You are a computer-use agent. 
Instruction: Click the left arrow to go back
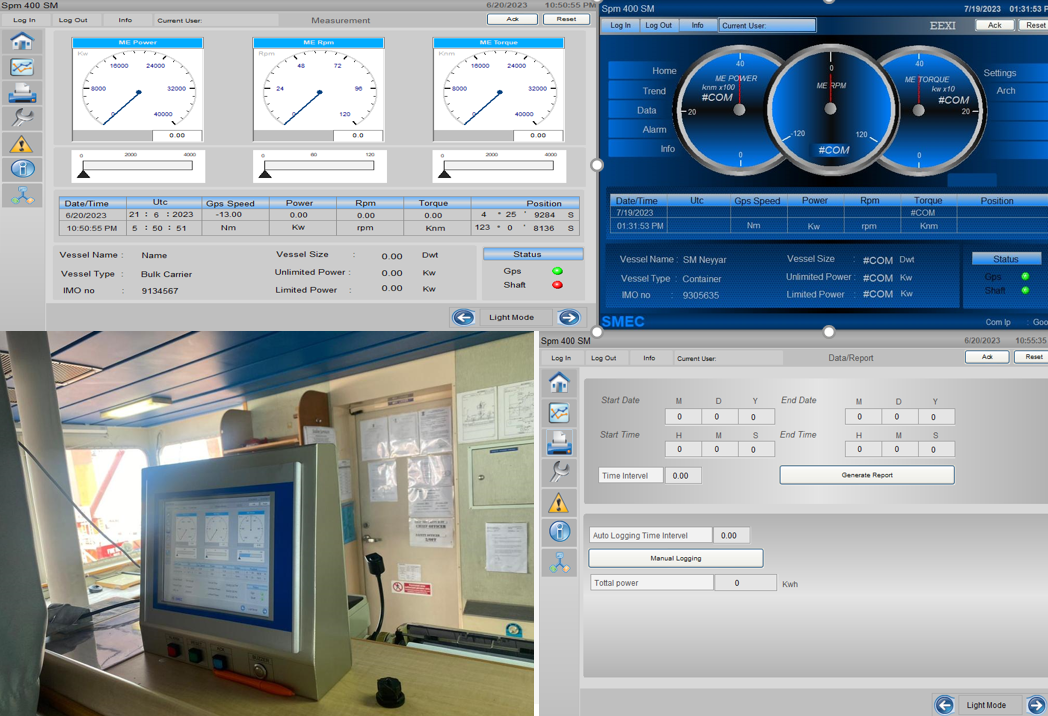[463, 317]
